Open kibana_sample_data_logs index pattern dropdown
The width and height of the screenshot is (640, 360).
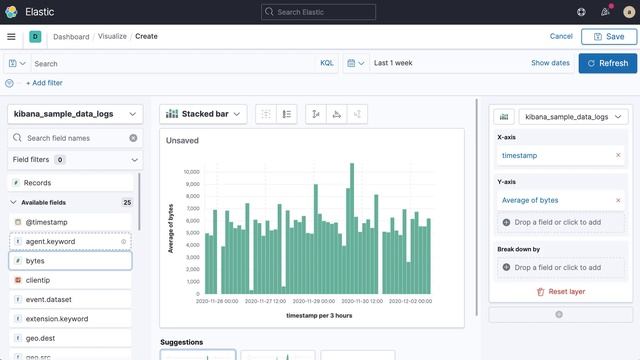[x=75, y=114]
